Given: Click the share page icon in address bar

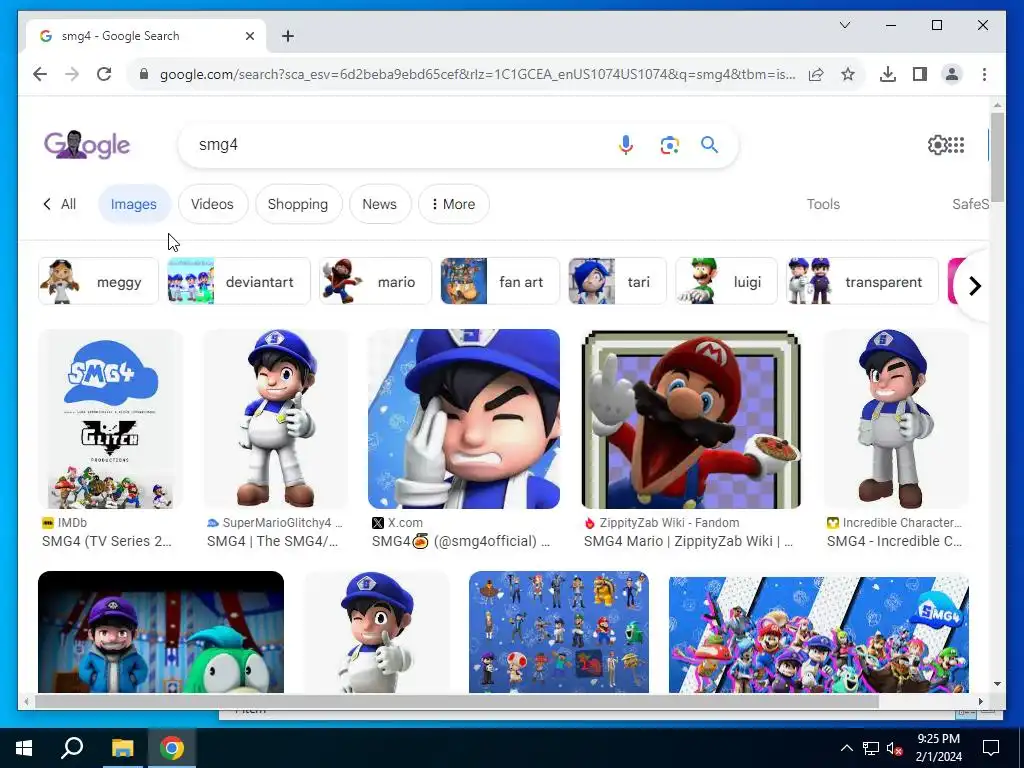Looking at the screenshot, I should tap(816, 74).
